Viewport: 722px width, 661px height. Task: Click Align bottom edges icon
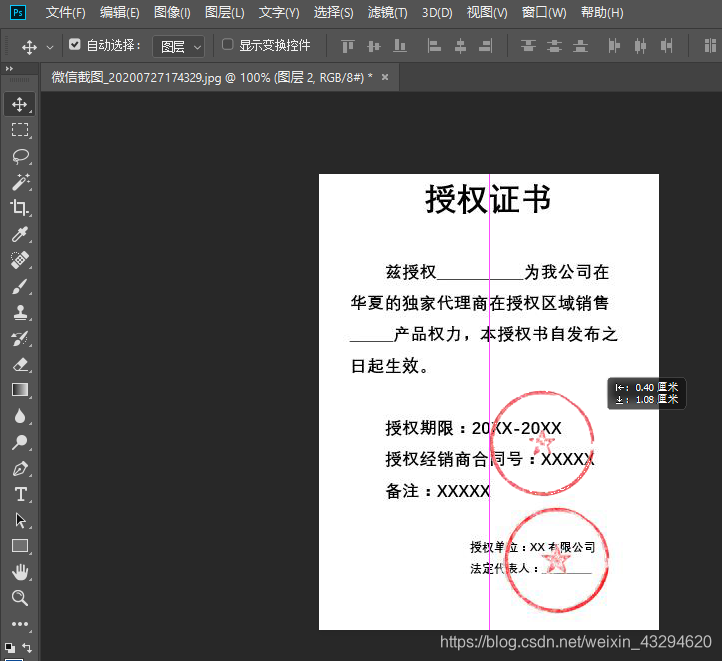[x=400, y=46]
